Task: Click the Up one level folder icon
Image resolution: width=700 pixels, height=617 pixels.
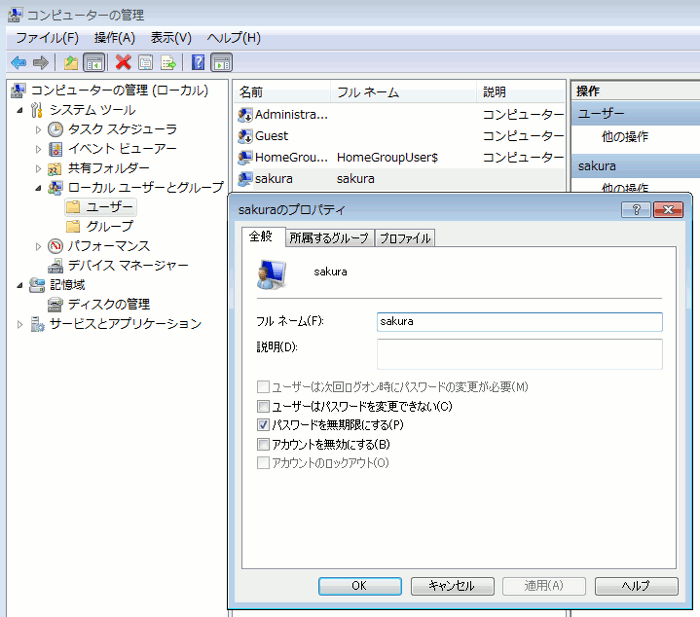Action: pos(71,62)
